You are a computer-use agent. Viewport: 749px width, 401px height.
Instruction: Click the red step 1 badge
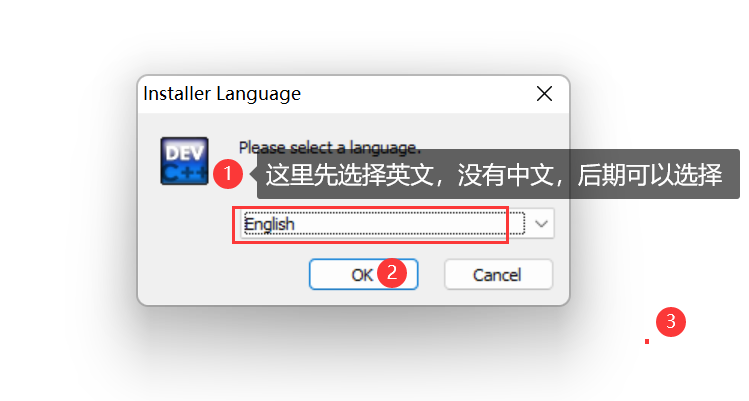point(228,173)
